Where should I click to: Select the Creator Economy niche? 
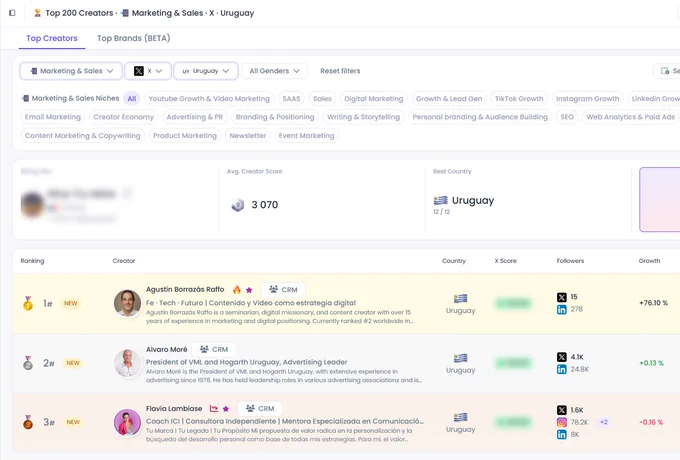124,117
